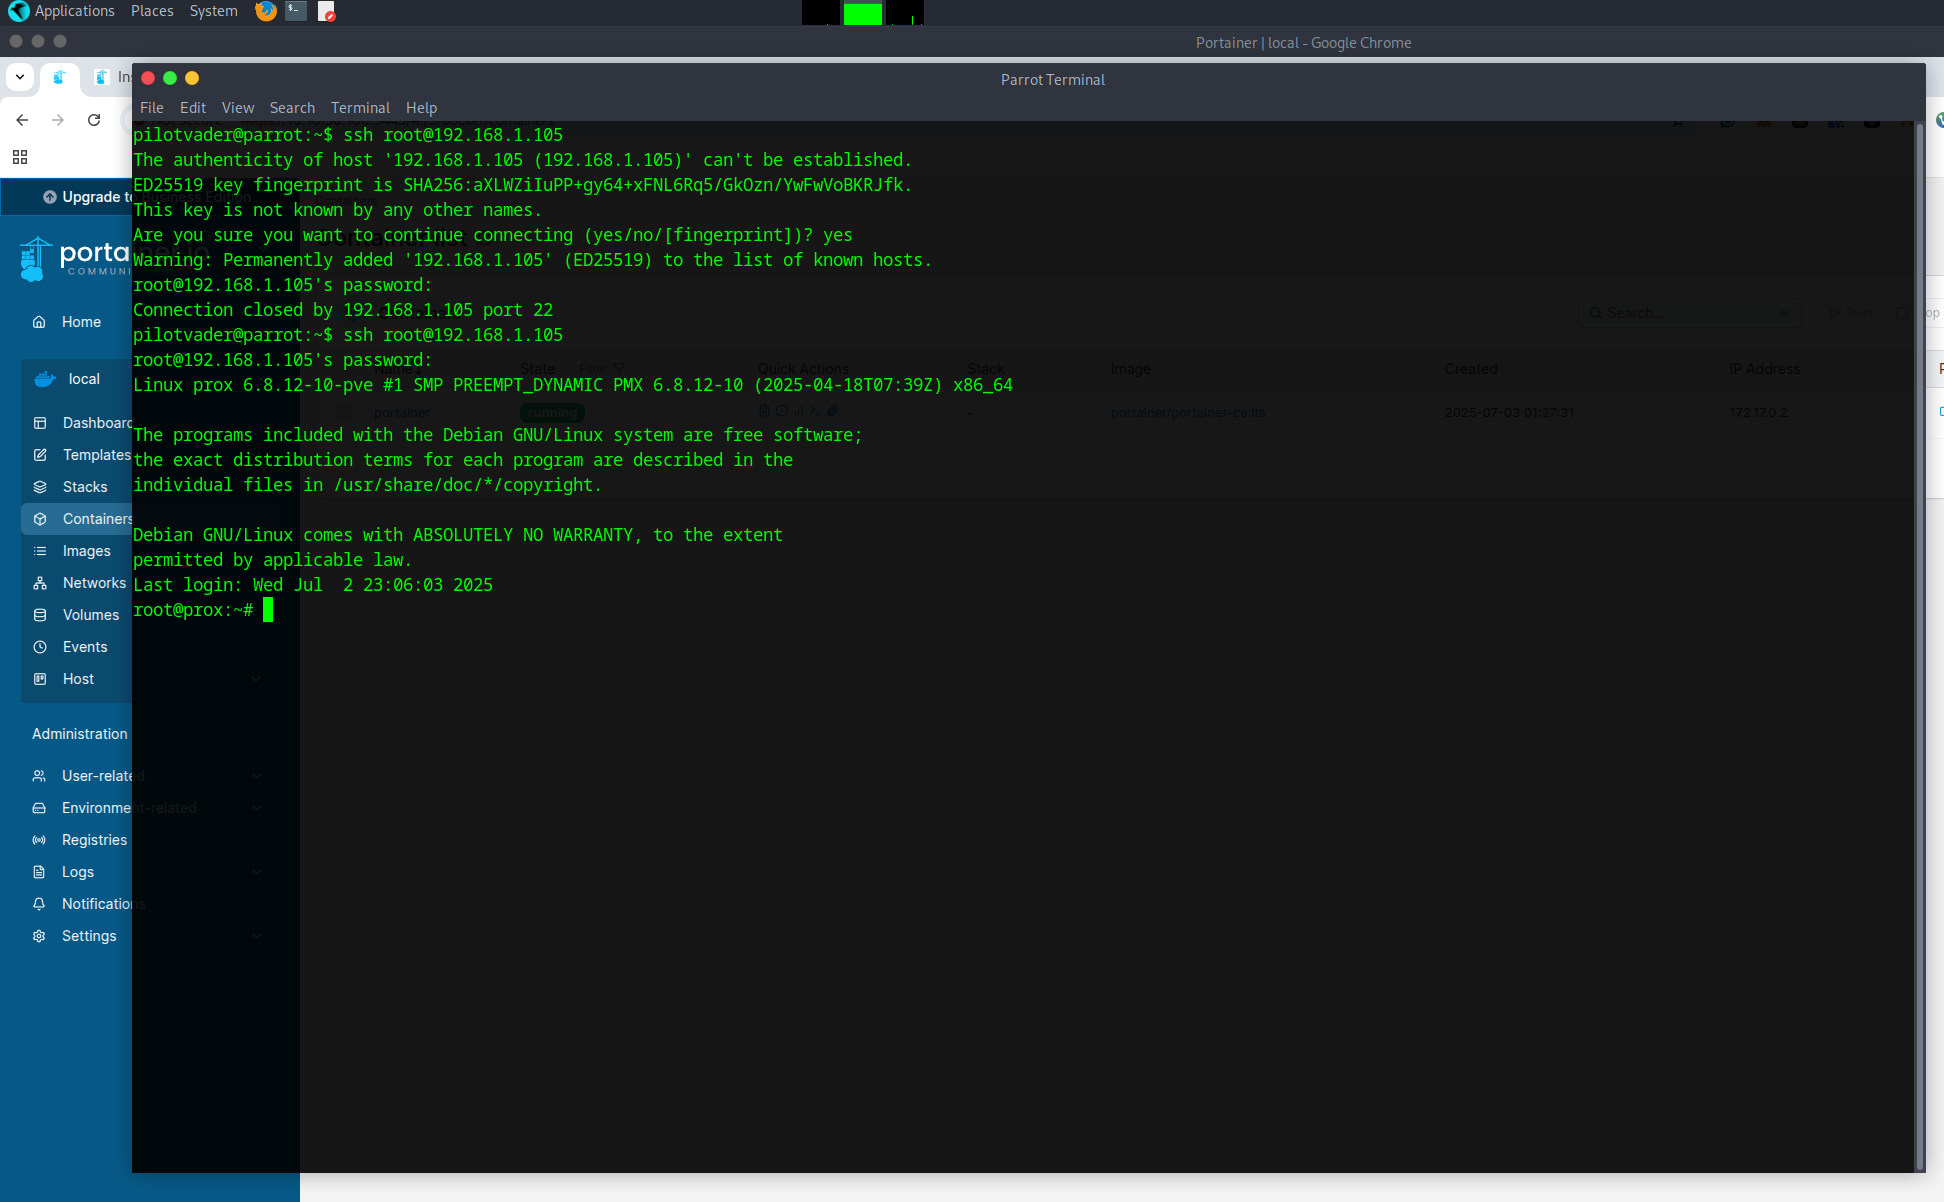Open logs for the portainer container
Viewport: 1944px width, 1202px height.
click(x=764, y=410)
